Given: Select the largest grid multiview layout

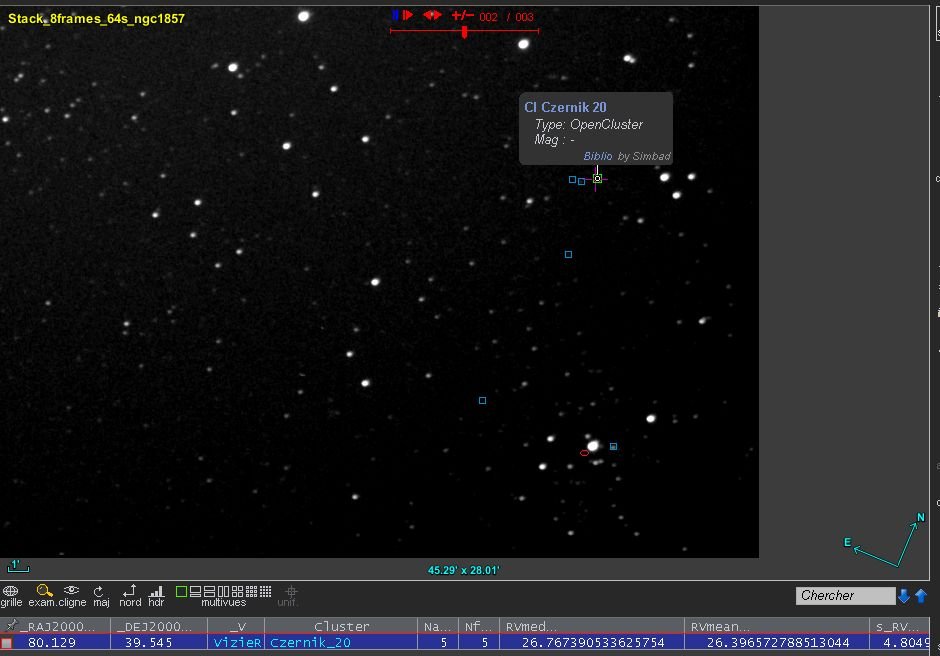Looking at the screenshot, I should (265, 591).
